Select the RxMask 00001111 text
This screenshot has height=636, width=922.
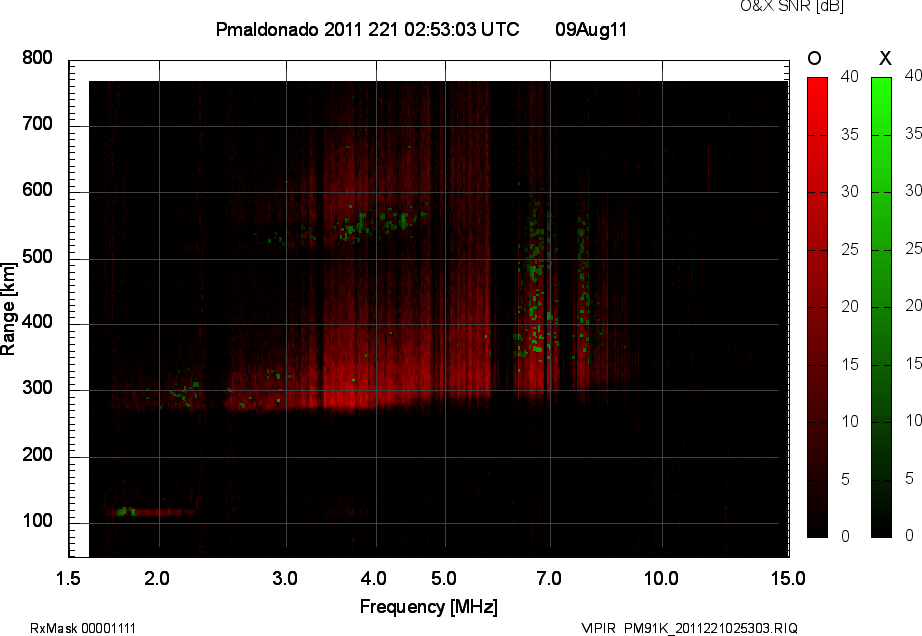click(x=83, y=628)
